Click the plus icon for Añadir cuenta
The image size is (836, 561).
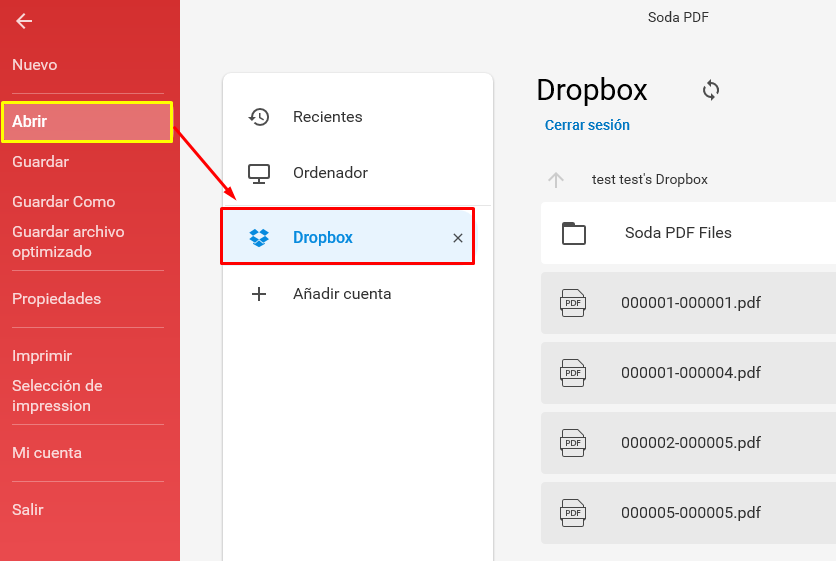click(259, 294)
